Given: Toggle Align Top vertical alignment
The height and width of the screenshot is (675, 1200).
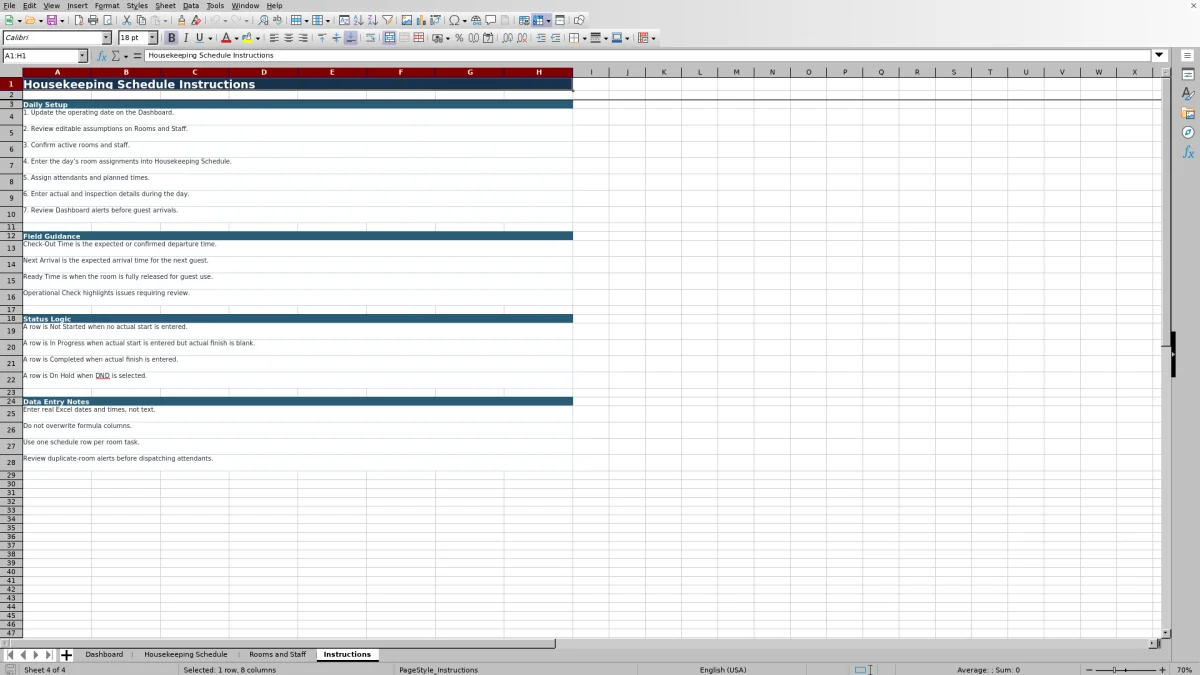Looking at the screenshot, I should coord(322,38).
